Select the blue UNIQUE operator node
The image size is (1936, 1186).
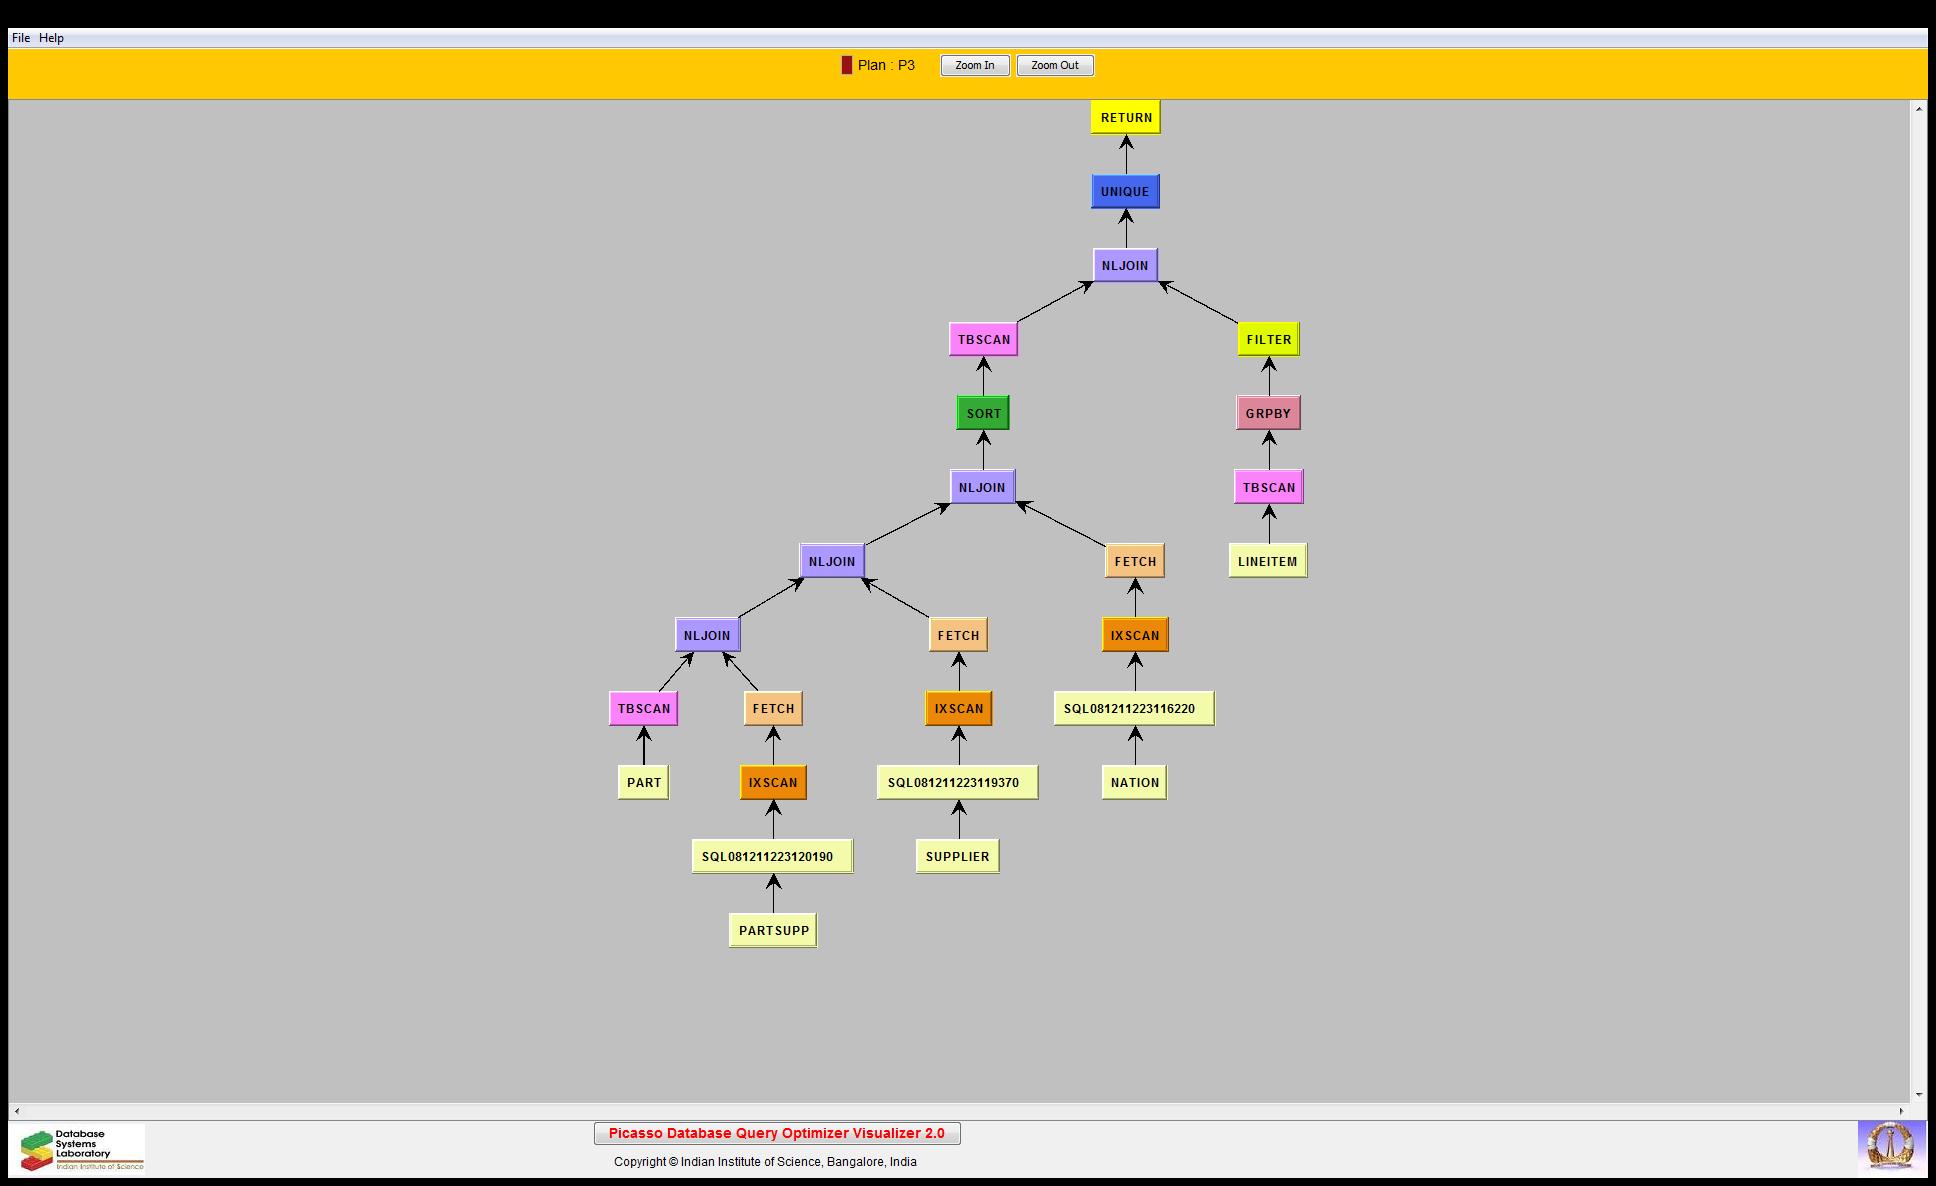pos(1125,192)
